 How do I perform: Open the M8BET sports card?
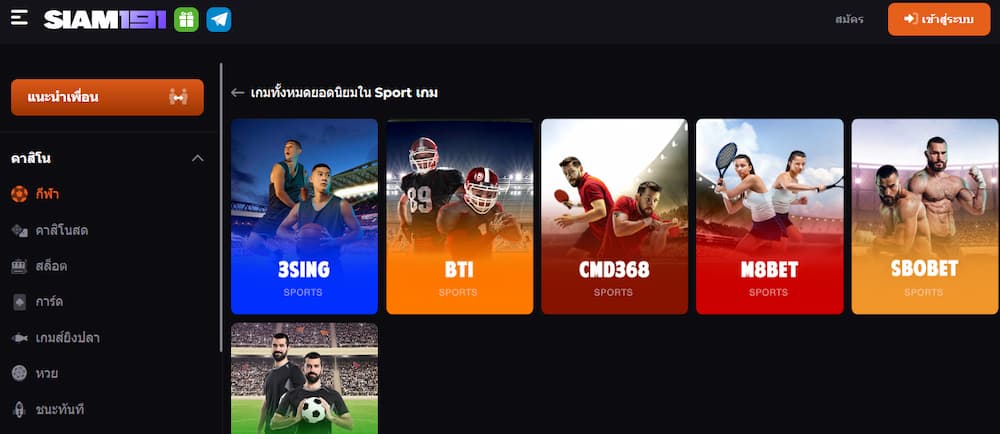770,217
